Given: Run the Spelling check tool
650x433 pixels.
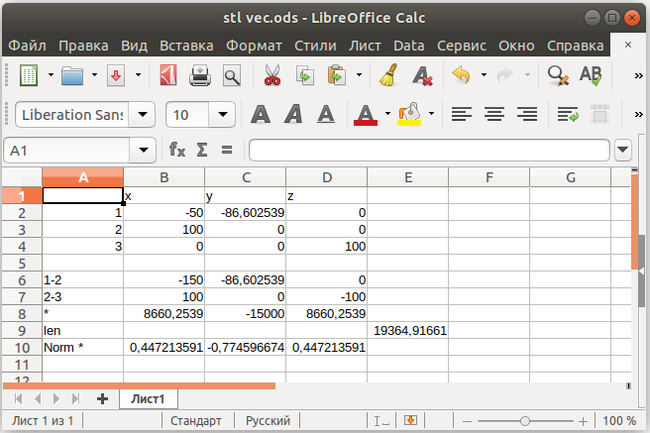Looking at the screenshot, I should [591, 76].
